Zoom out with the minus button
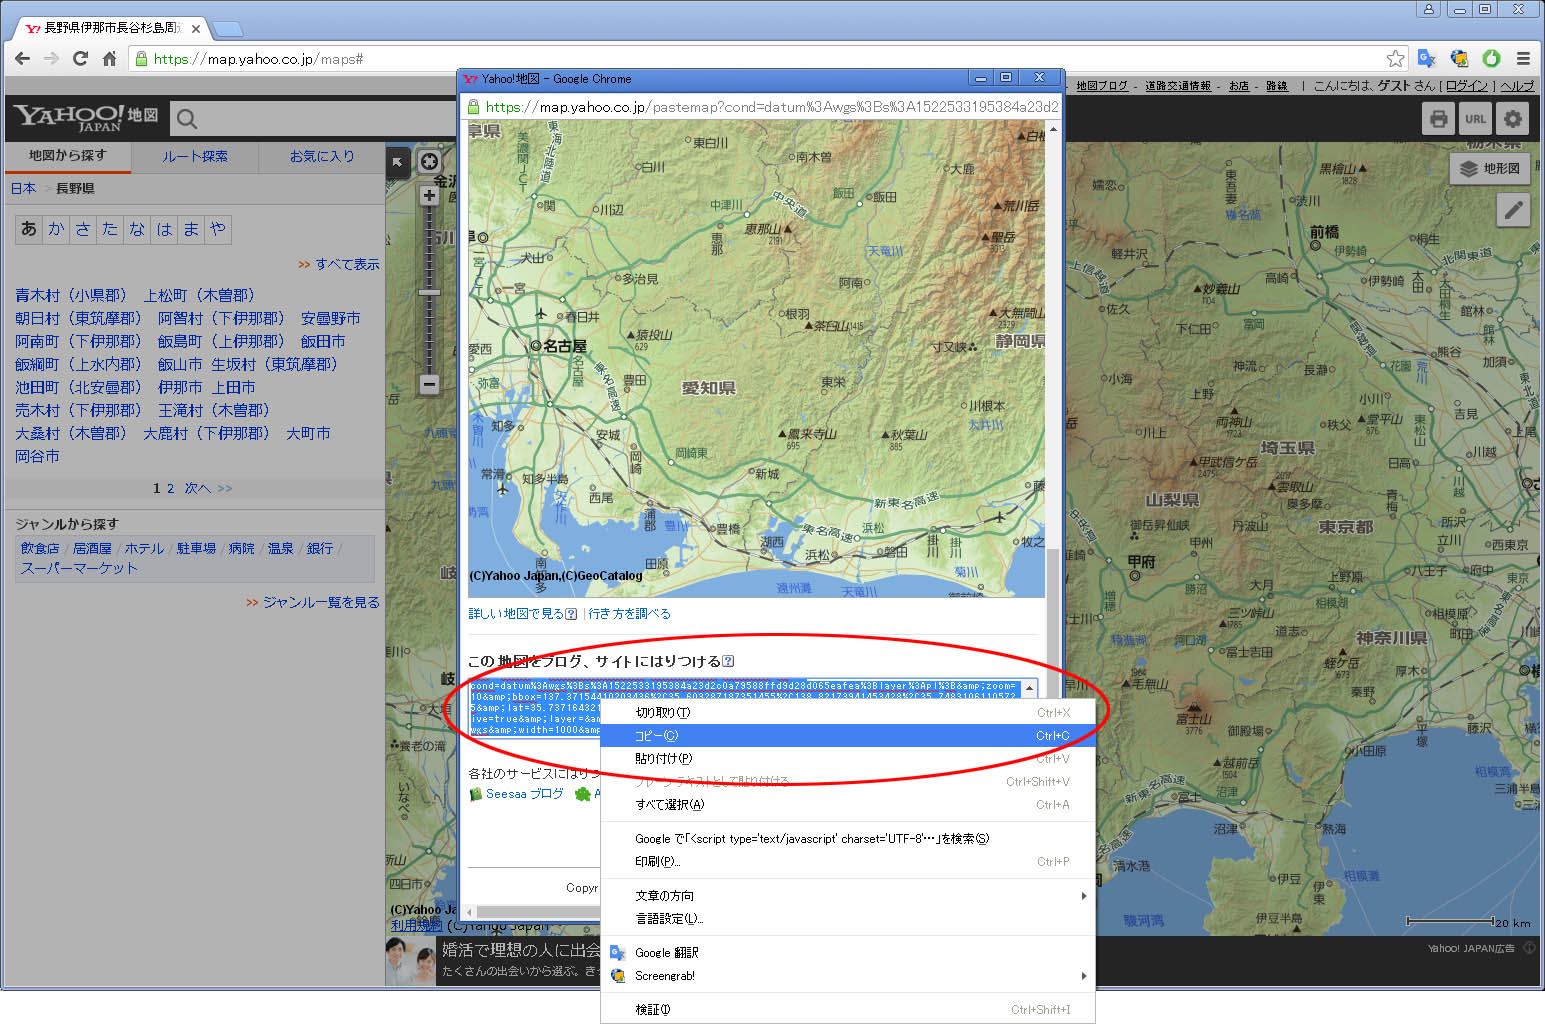Viewport: 1545px width, 1024px height. pyautogui.click(x=429, y=384)
